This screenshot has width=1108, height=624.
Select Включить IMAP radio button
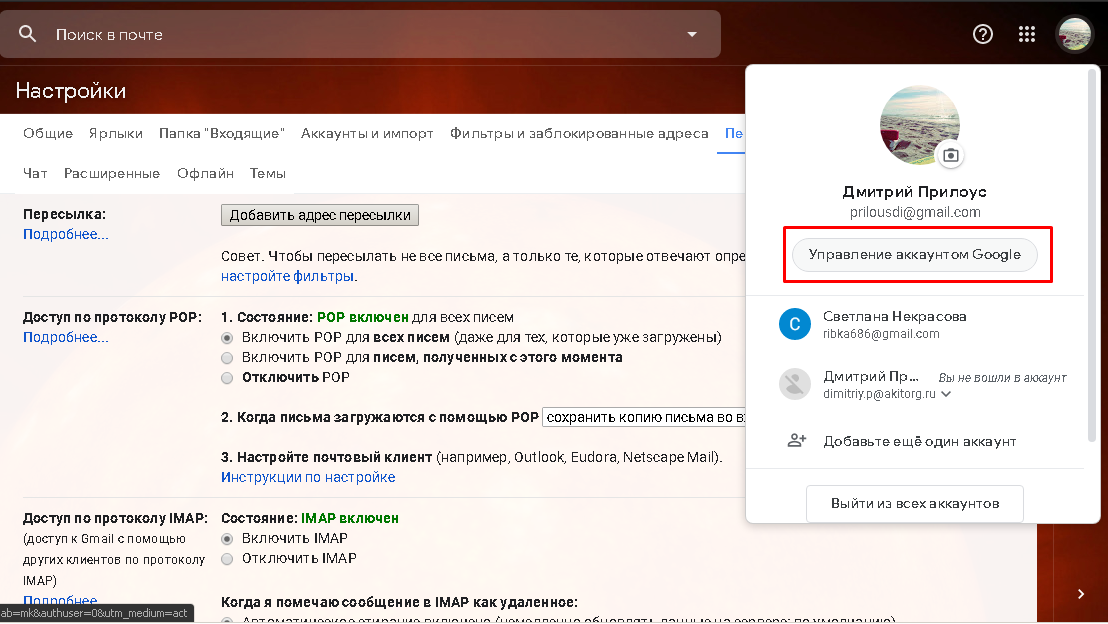point(227,538)
